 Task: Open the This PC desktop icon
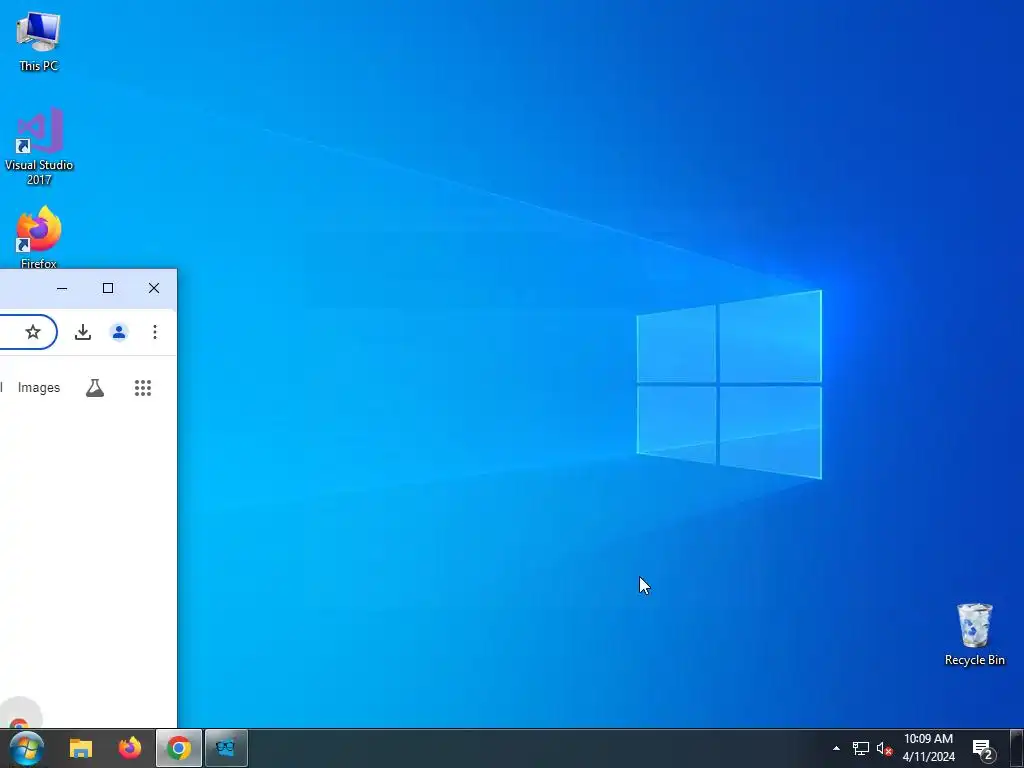pyautogui.click(x=39, y=40)
